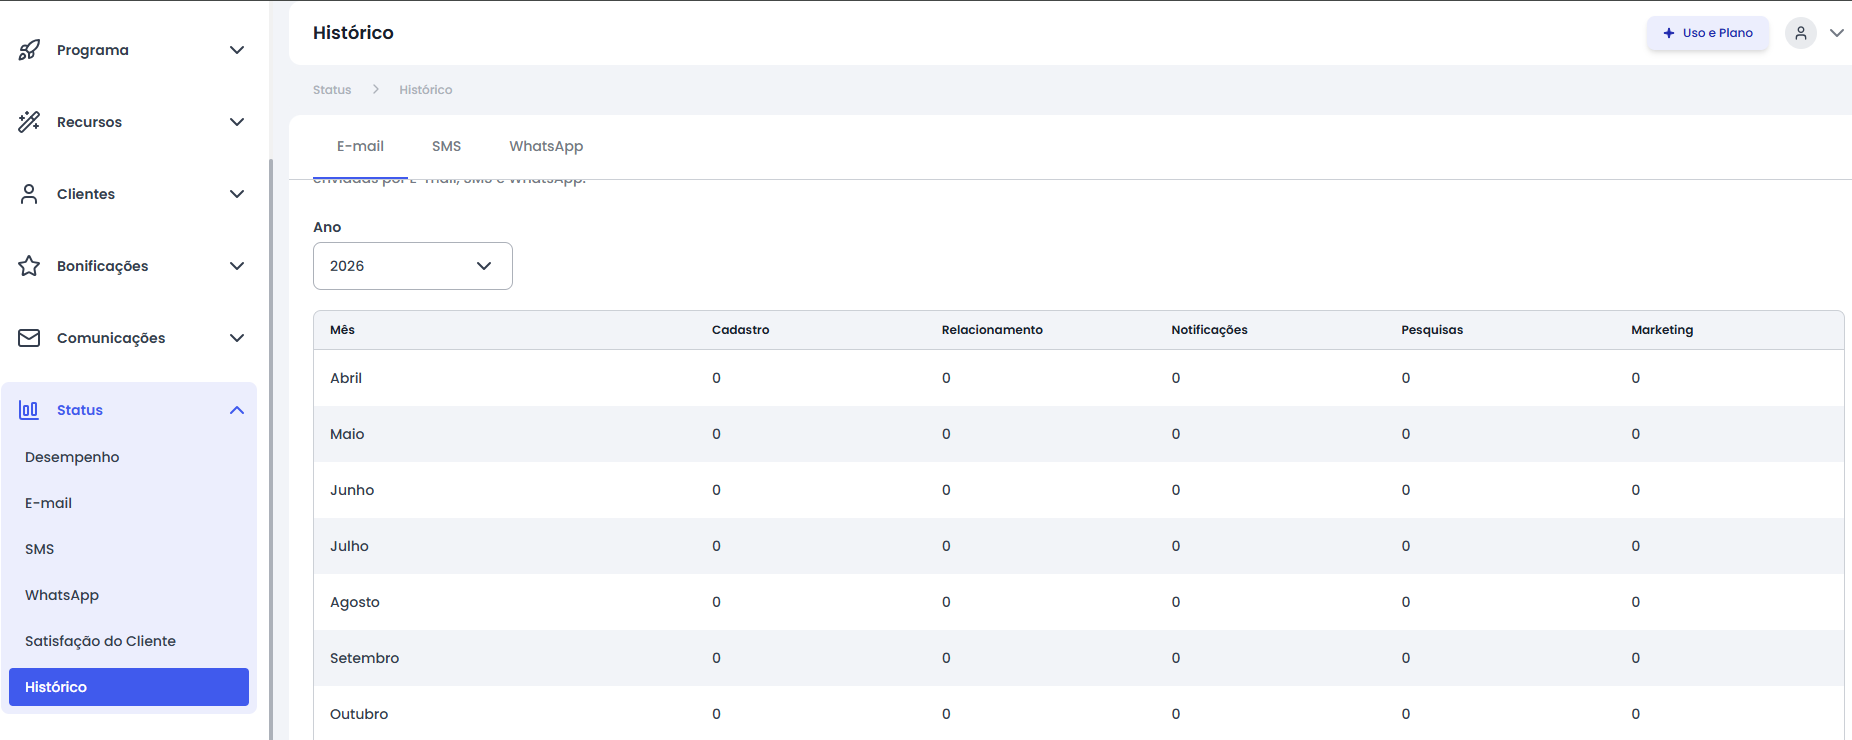
Task: Select the Outubro row month cell
Action: click(359, 714)
